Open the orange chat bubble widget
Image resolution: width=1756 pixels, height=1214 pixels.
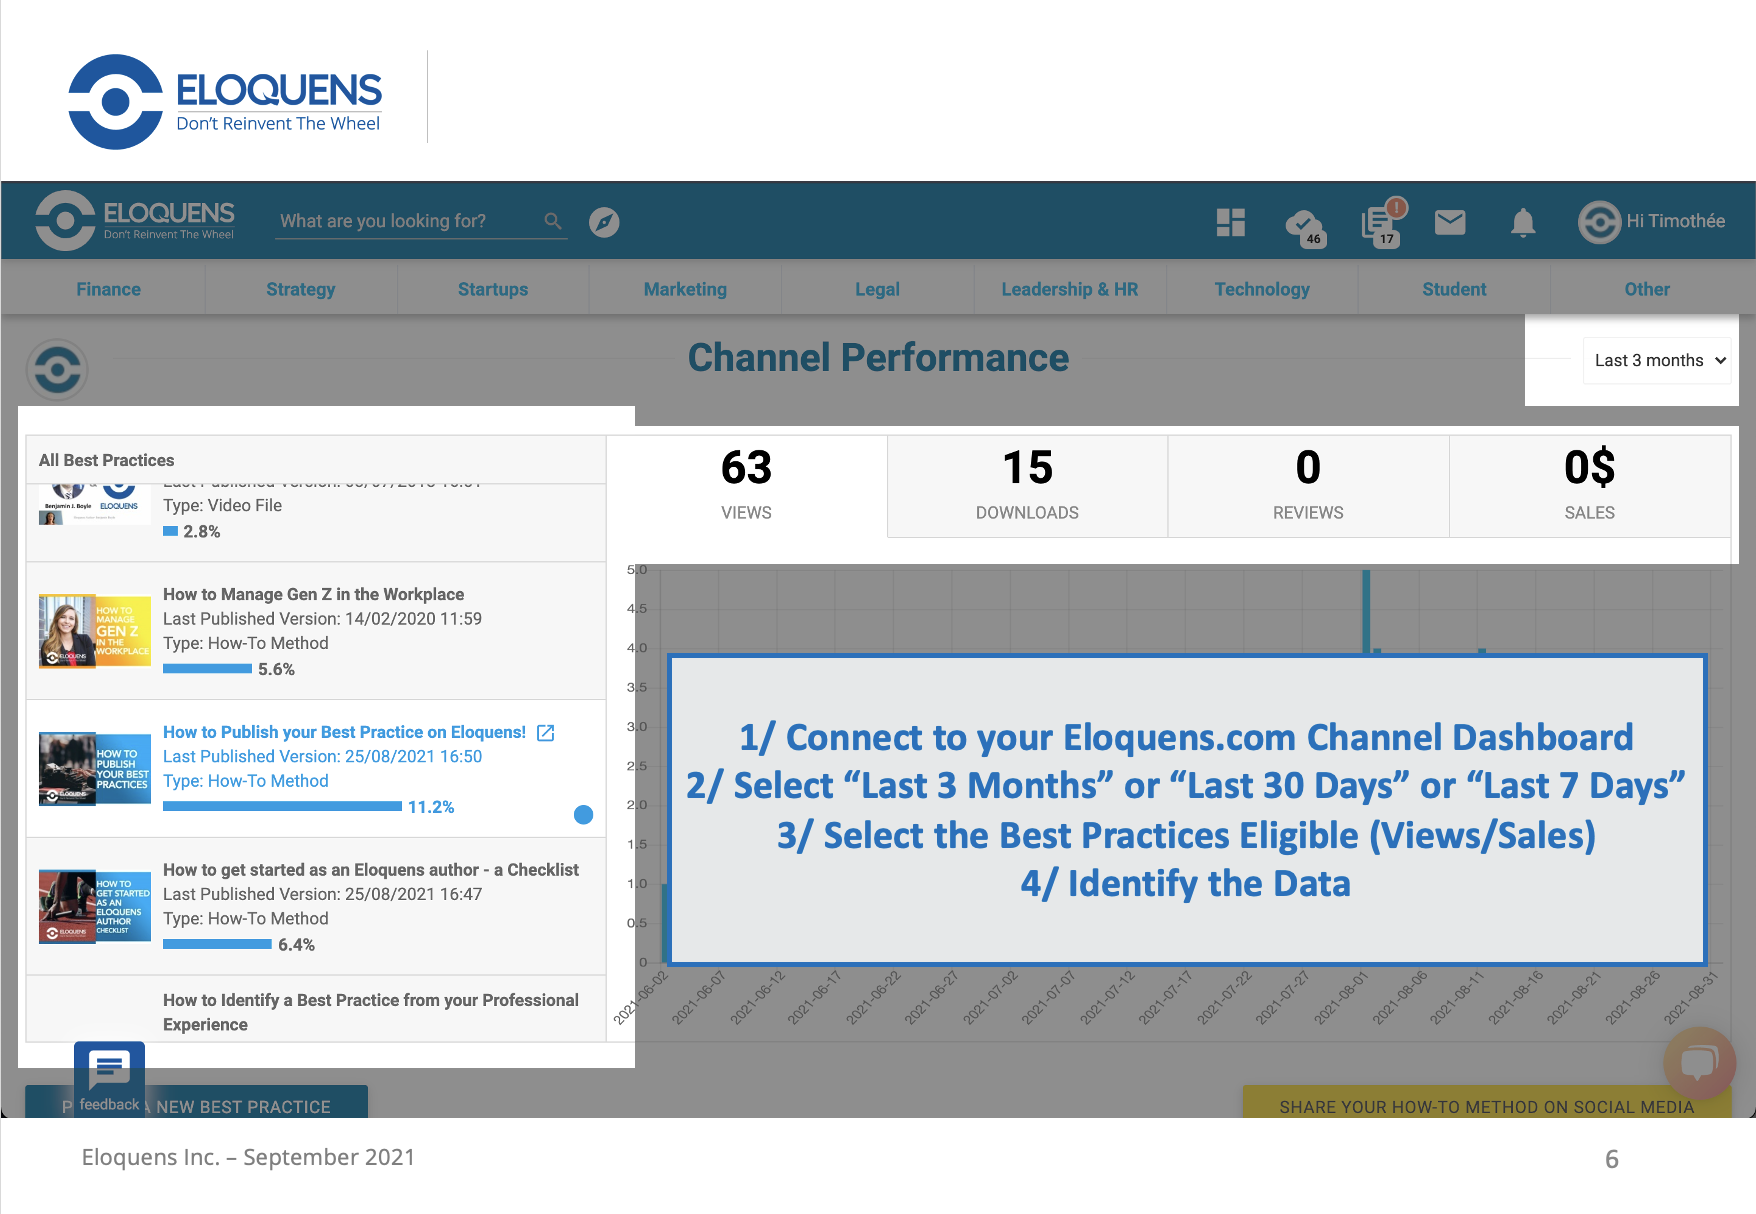tap(1699, 1062)
